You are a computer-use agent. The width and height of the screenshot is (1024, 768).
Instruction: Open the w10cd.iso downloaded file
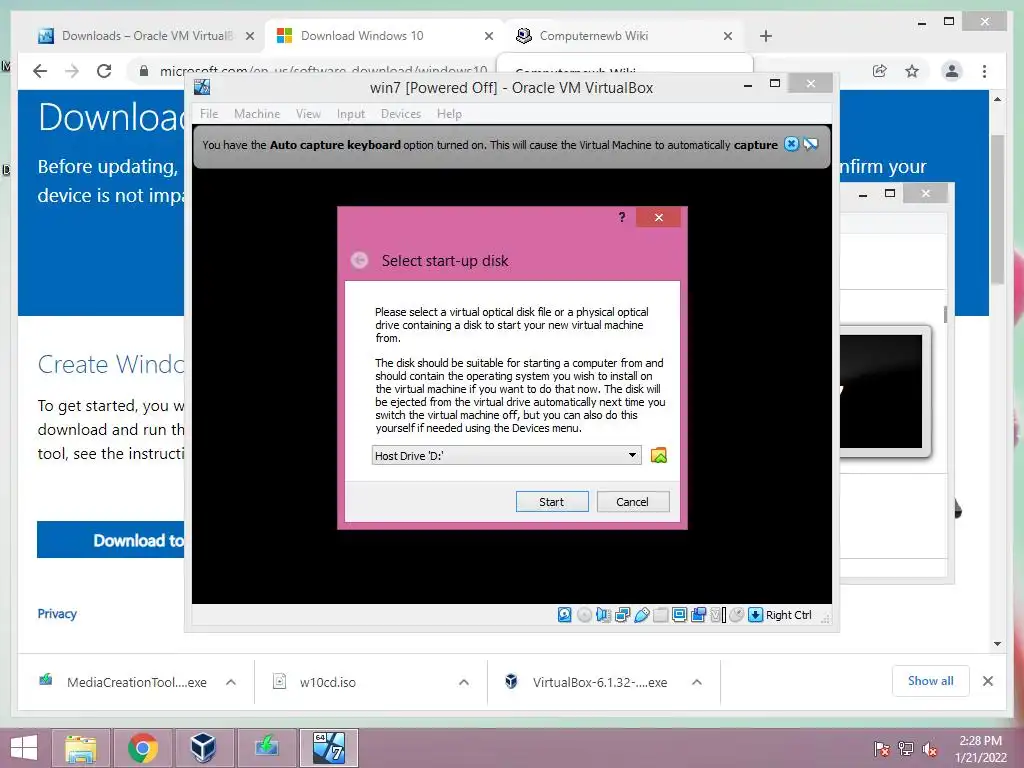[328, 682]
